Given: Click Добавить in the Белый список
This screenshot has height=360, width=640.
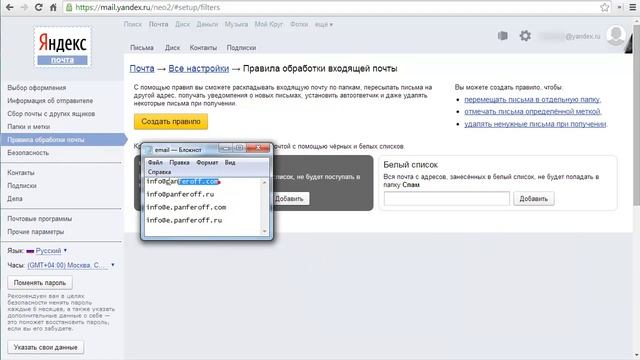Looking at the screenshot, I should pos(533,199).
